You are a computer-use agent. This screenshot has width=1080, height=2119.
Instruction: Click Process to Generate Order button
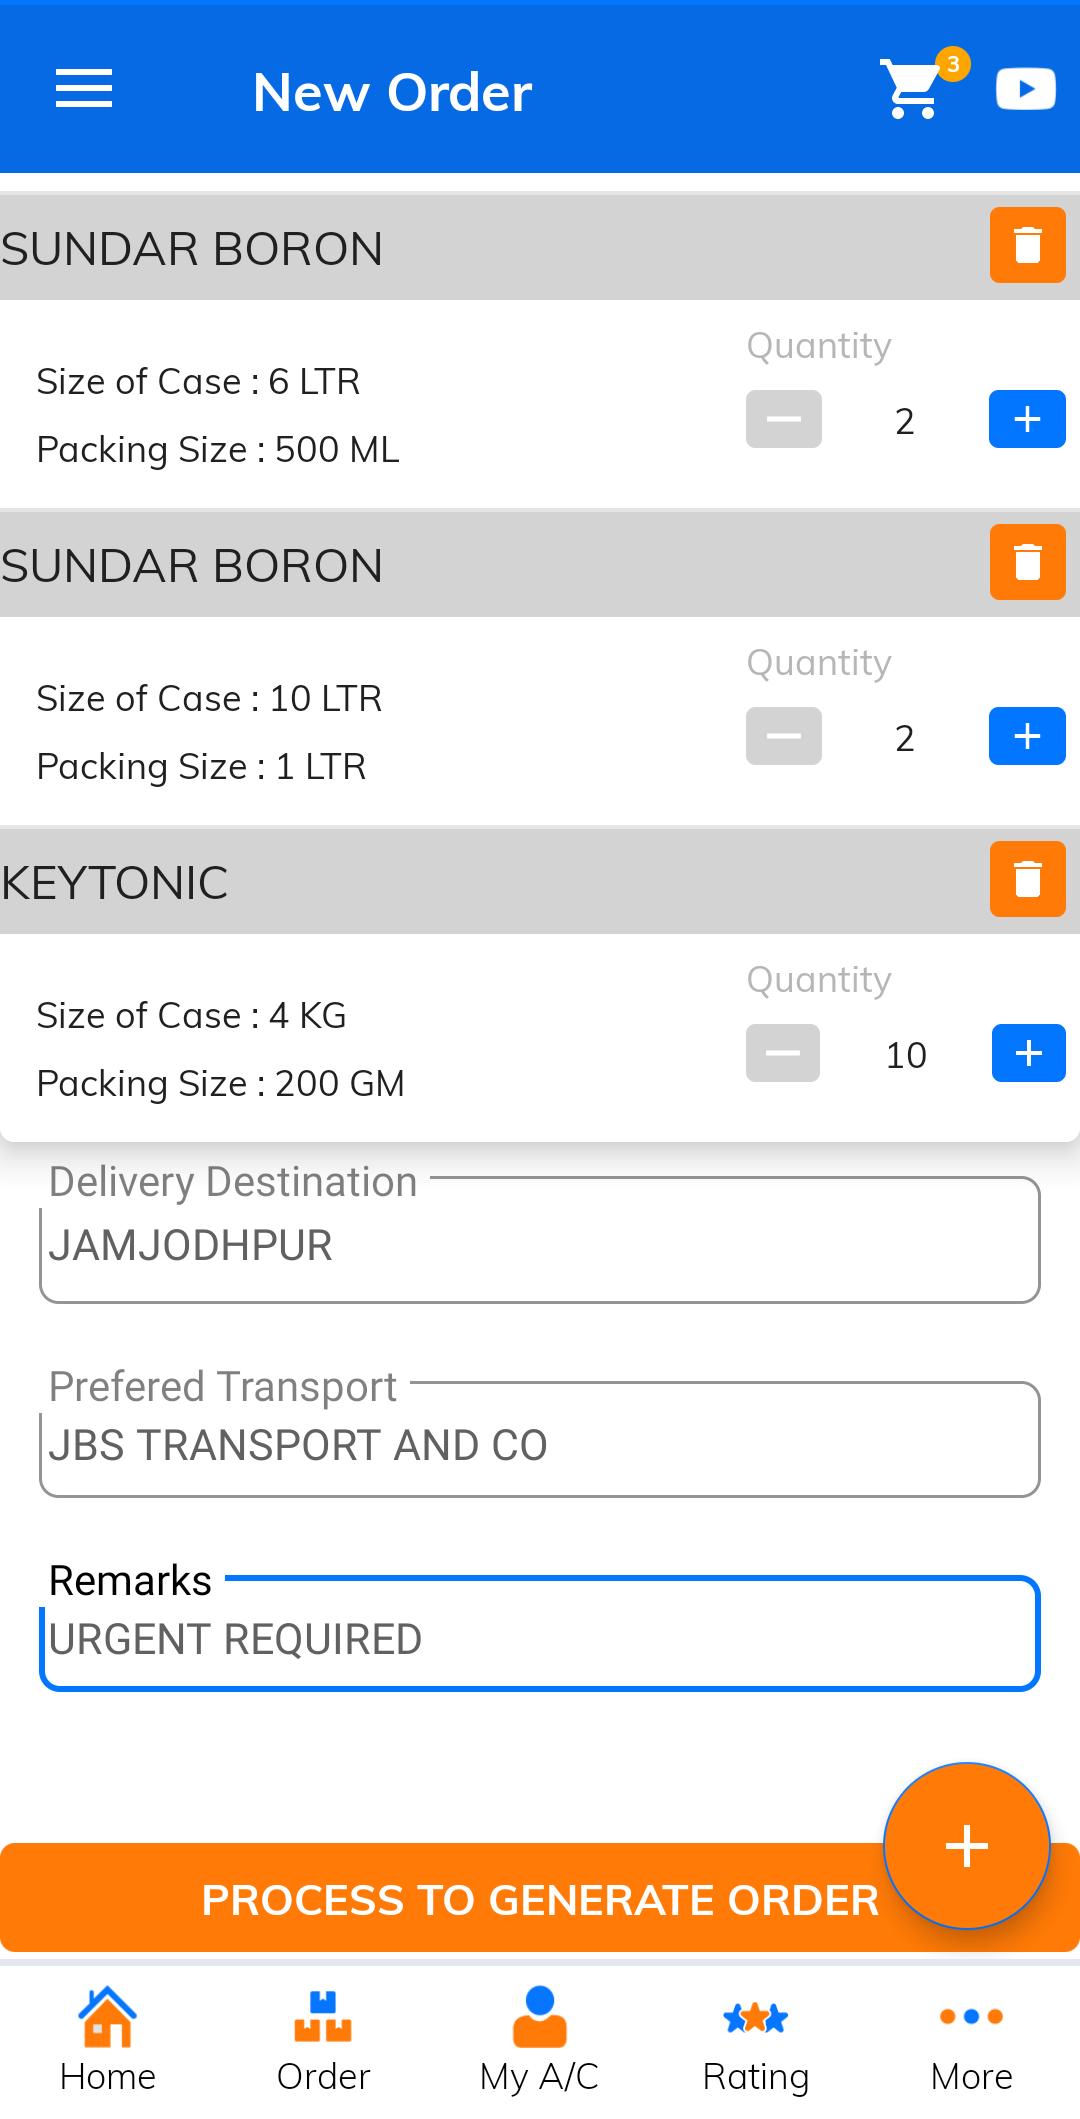pyautogui.click(x=540, y=1898)
